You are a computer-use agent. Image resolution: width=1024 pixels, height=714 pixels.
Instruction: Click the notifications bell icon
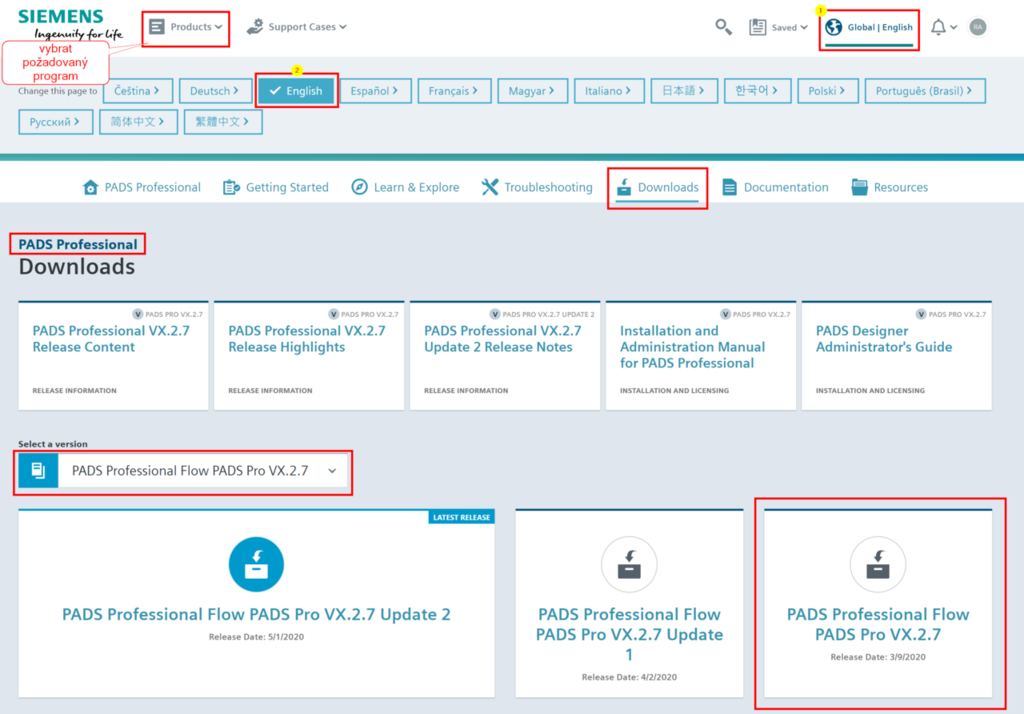[938, 27]
